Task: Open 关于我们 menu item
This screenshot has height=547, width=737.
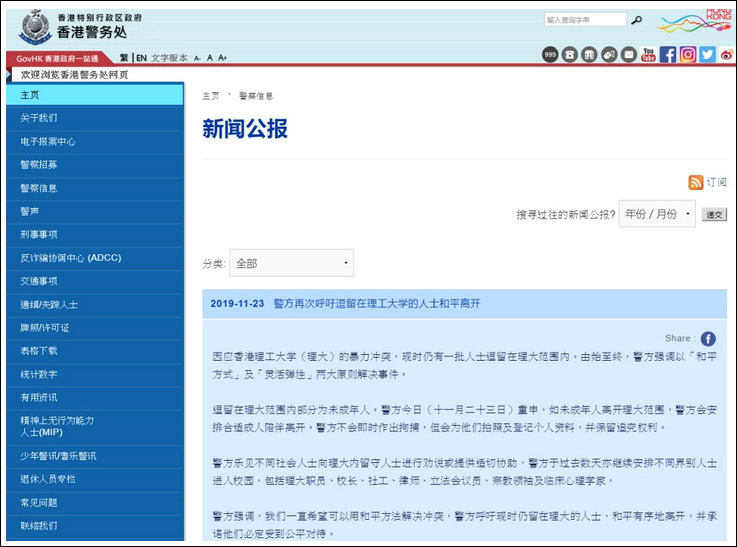Action: click(x=95, y=118)
